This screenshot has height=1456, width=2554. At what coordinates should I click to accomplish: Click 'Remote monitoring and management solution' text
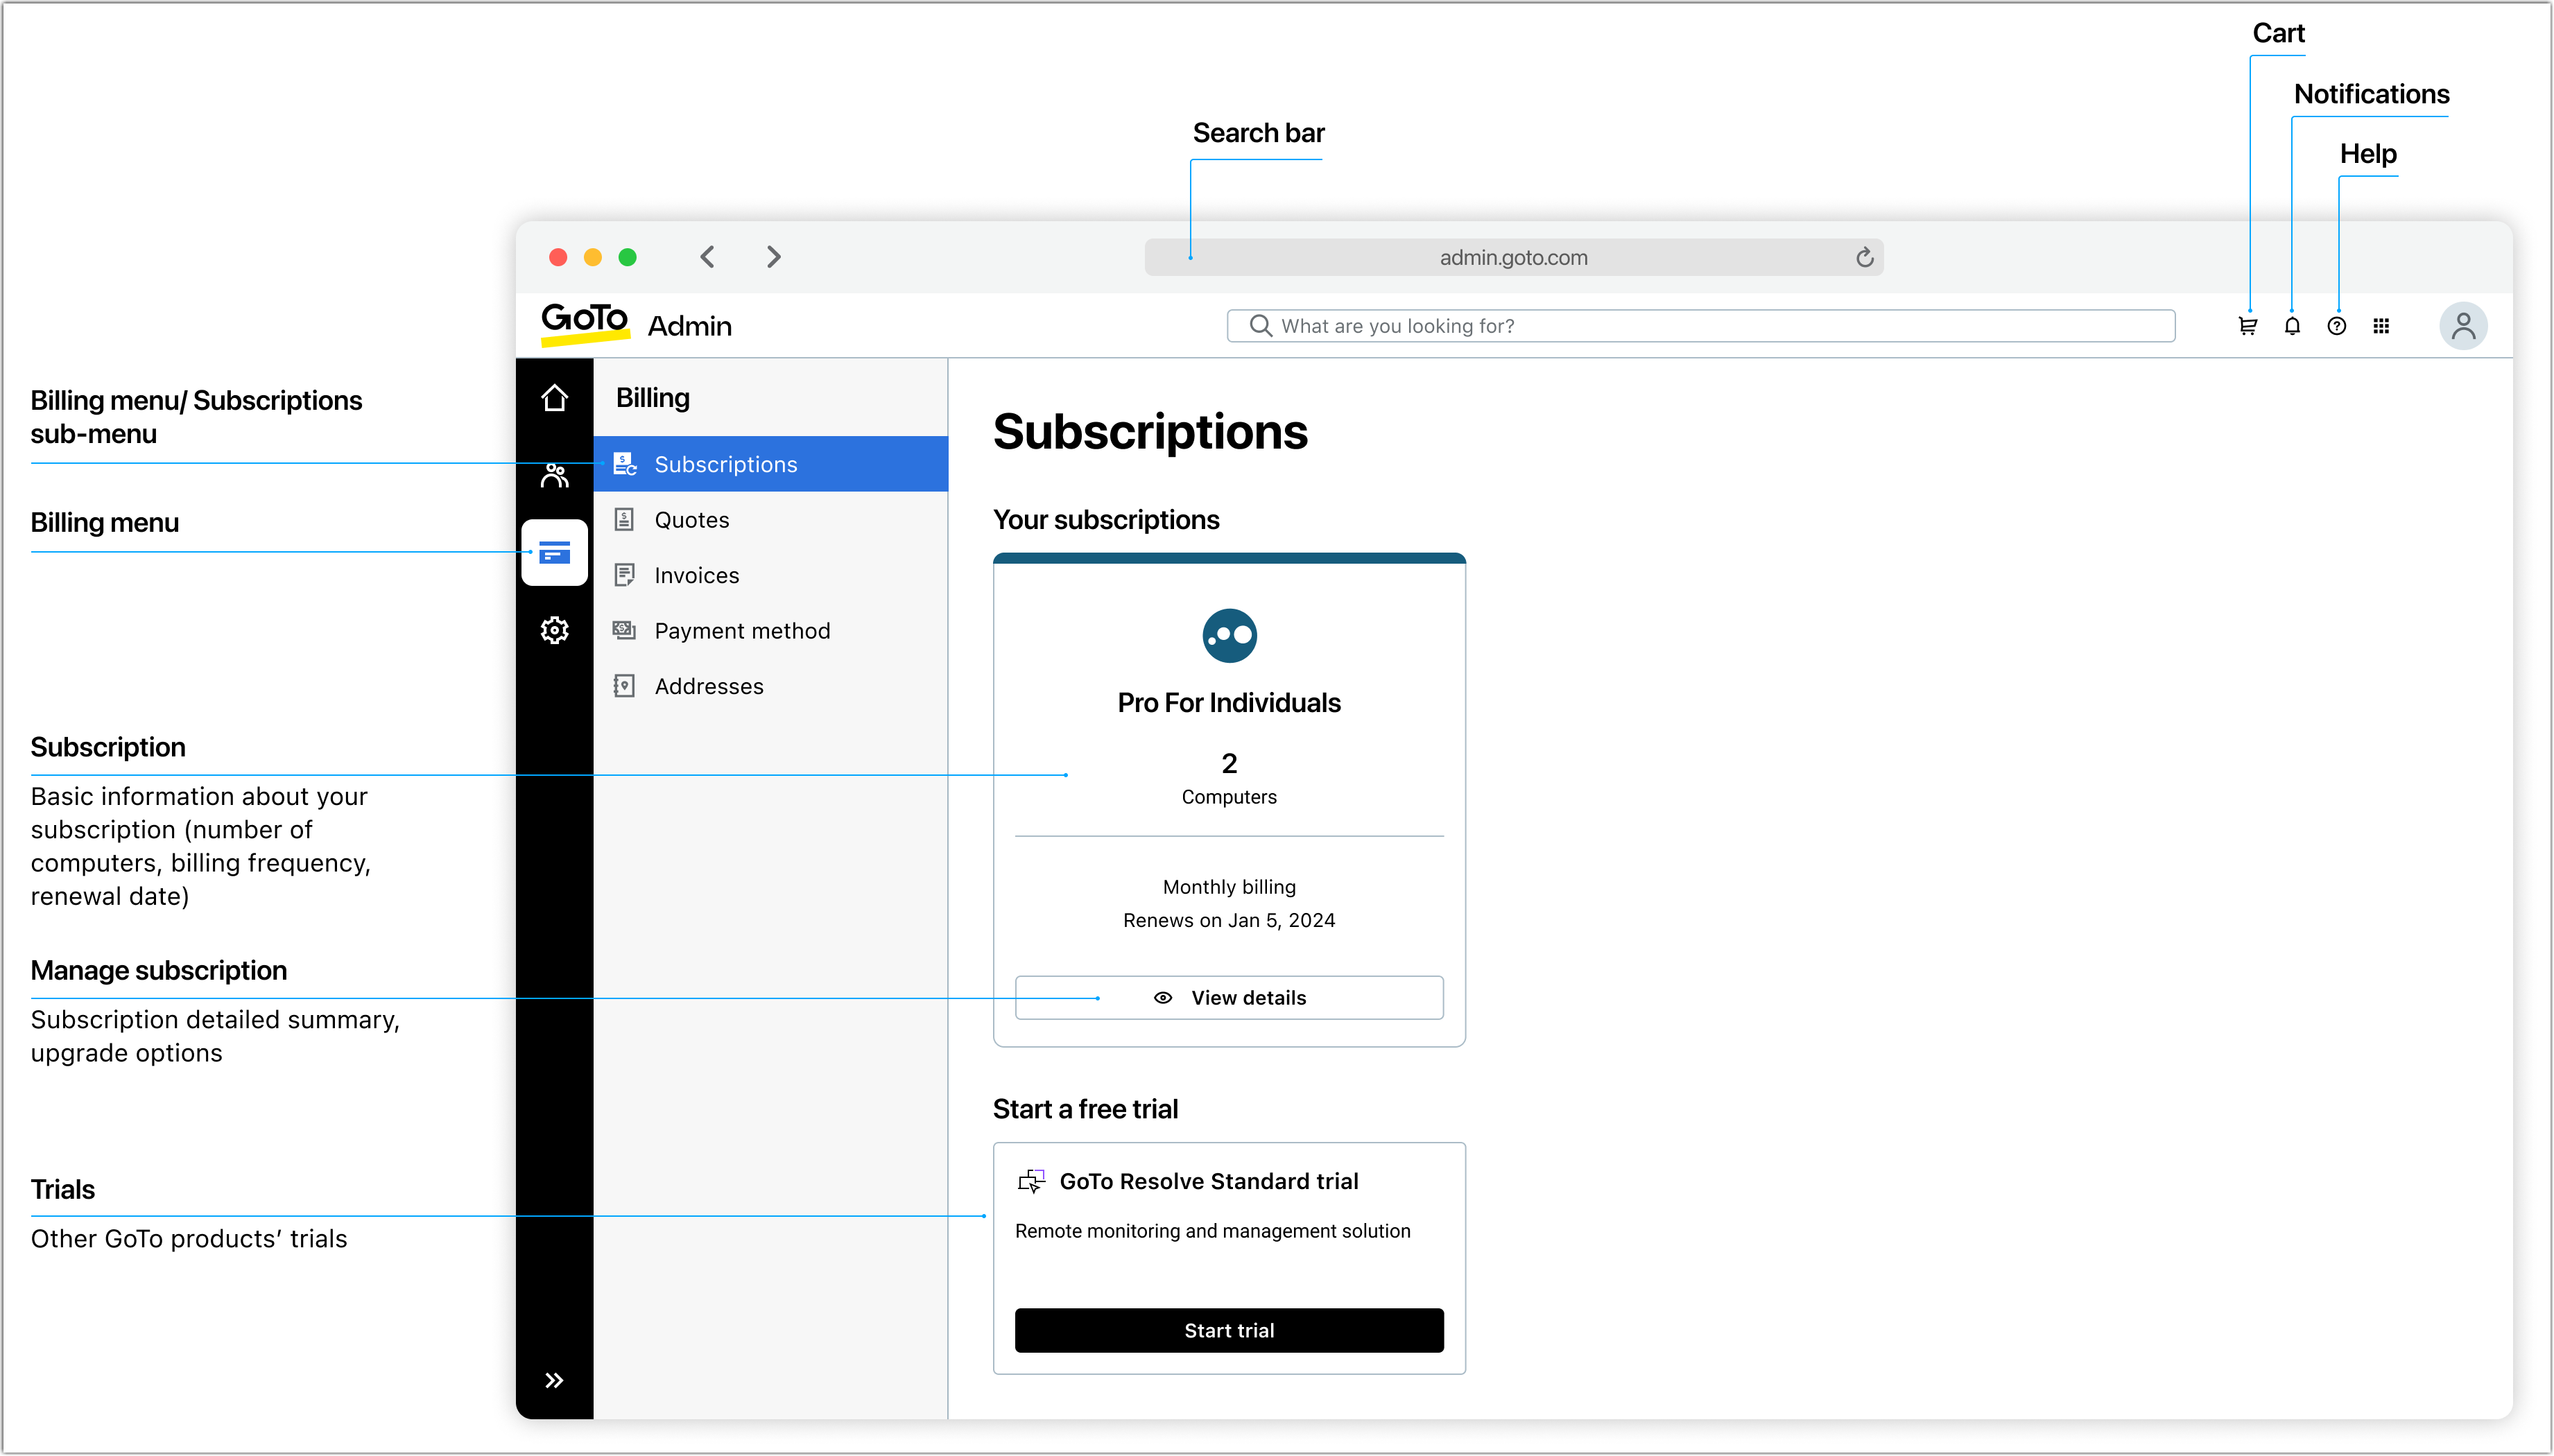pyautogui.click(x=1213, y=1231)
